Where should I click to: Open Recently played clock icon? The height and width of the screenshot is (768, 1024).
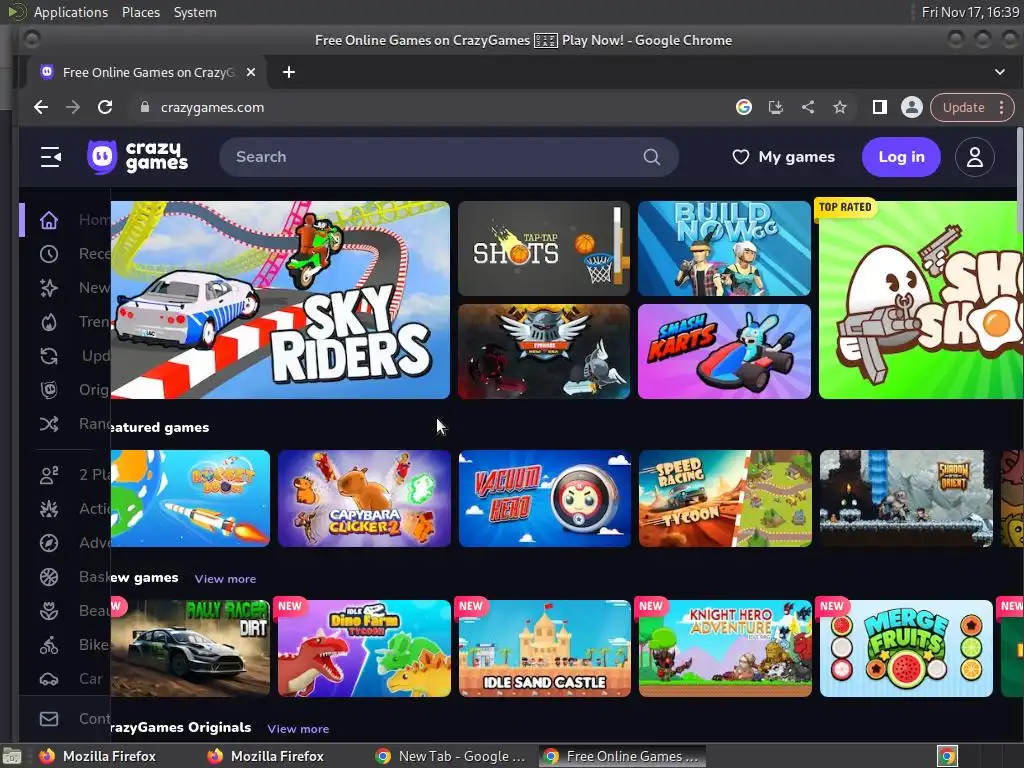point(49,254)
